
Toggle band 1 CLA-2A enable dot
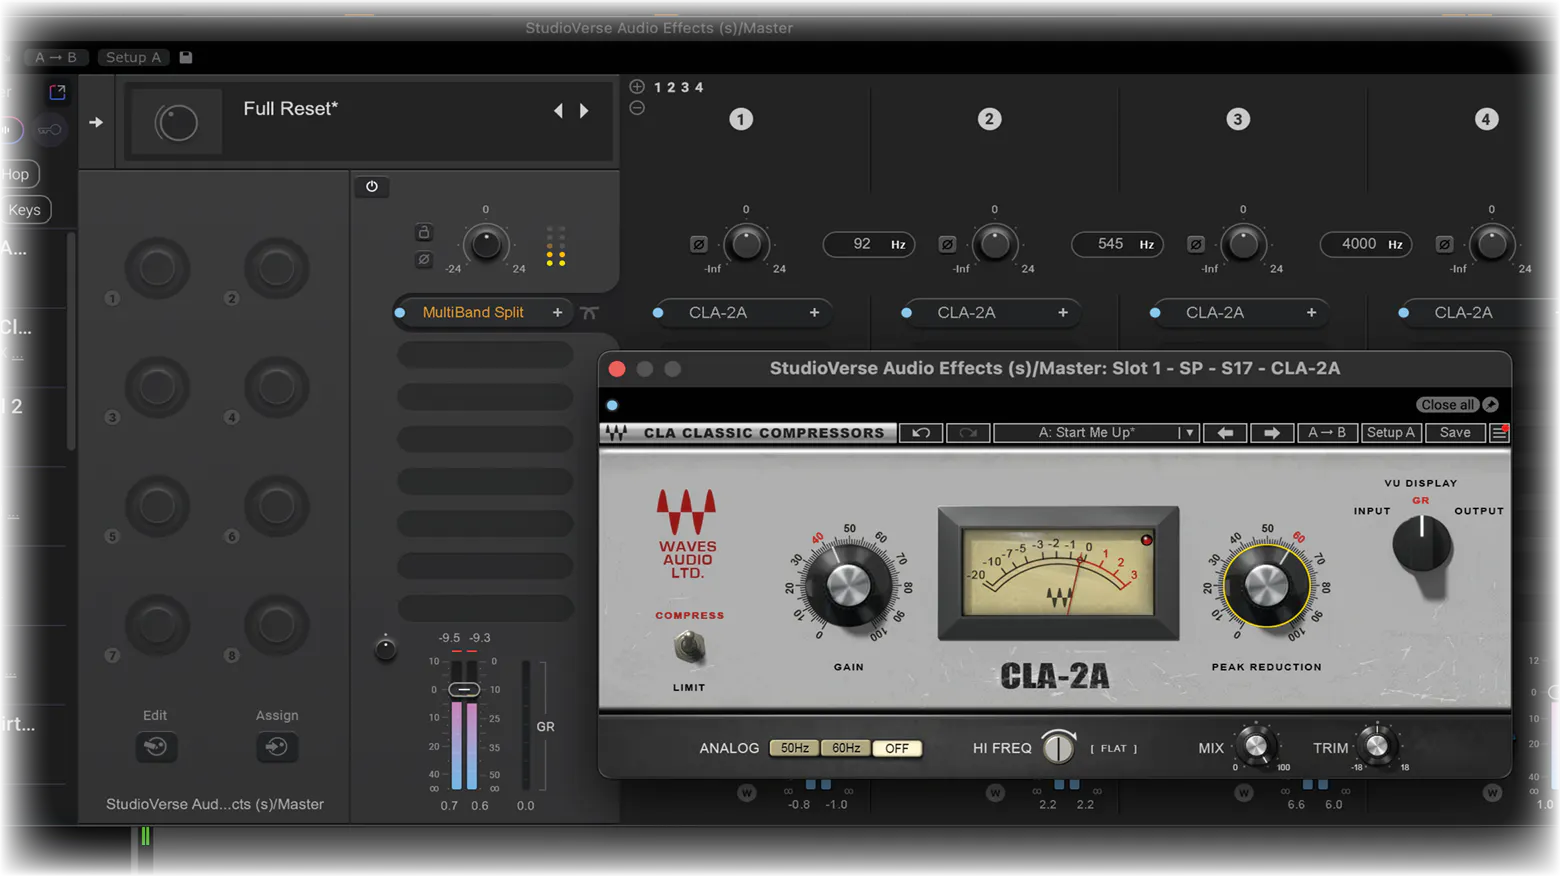pyautogui.click(x=658, y=313)
